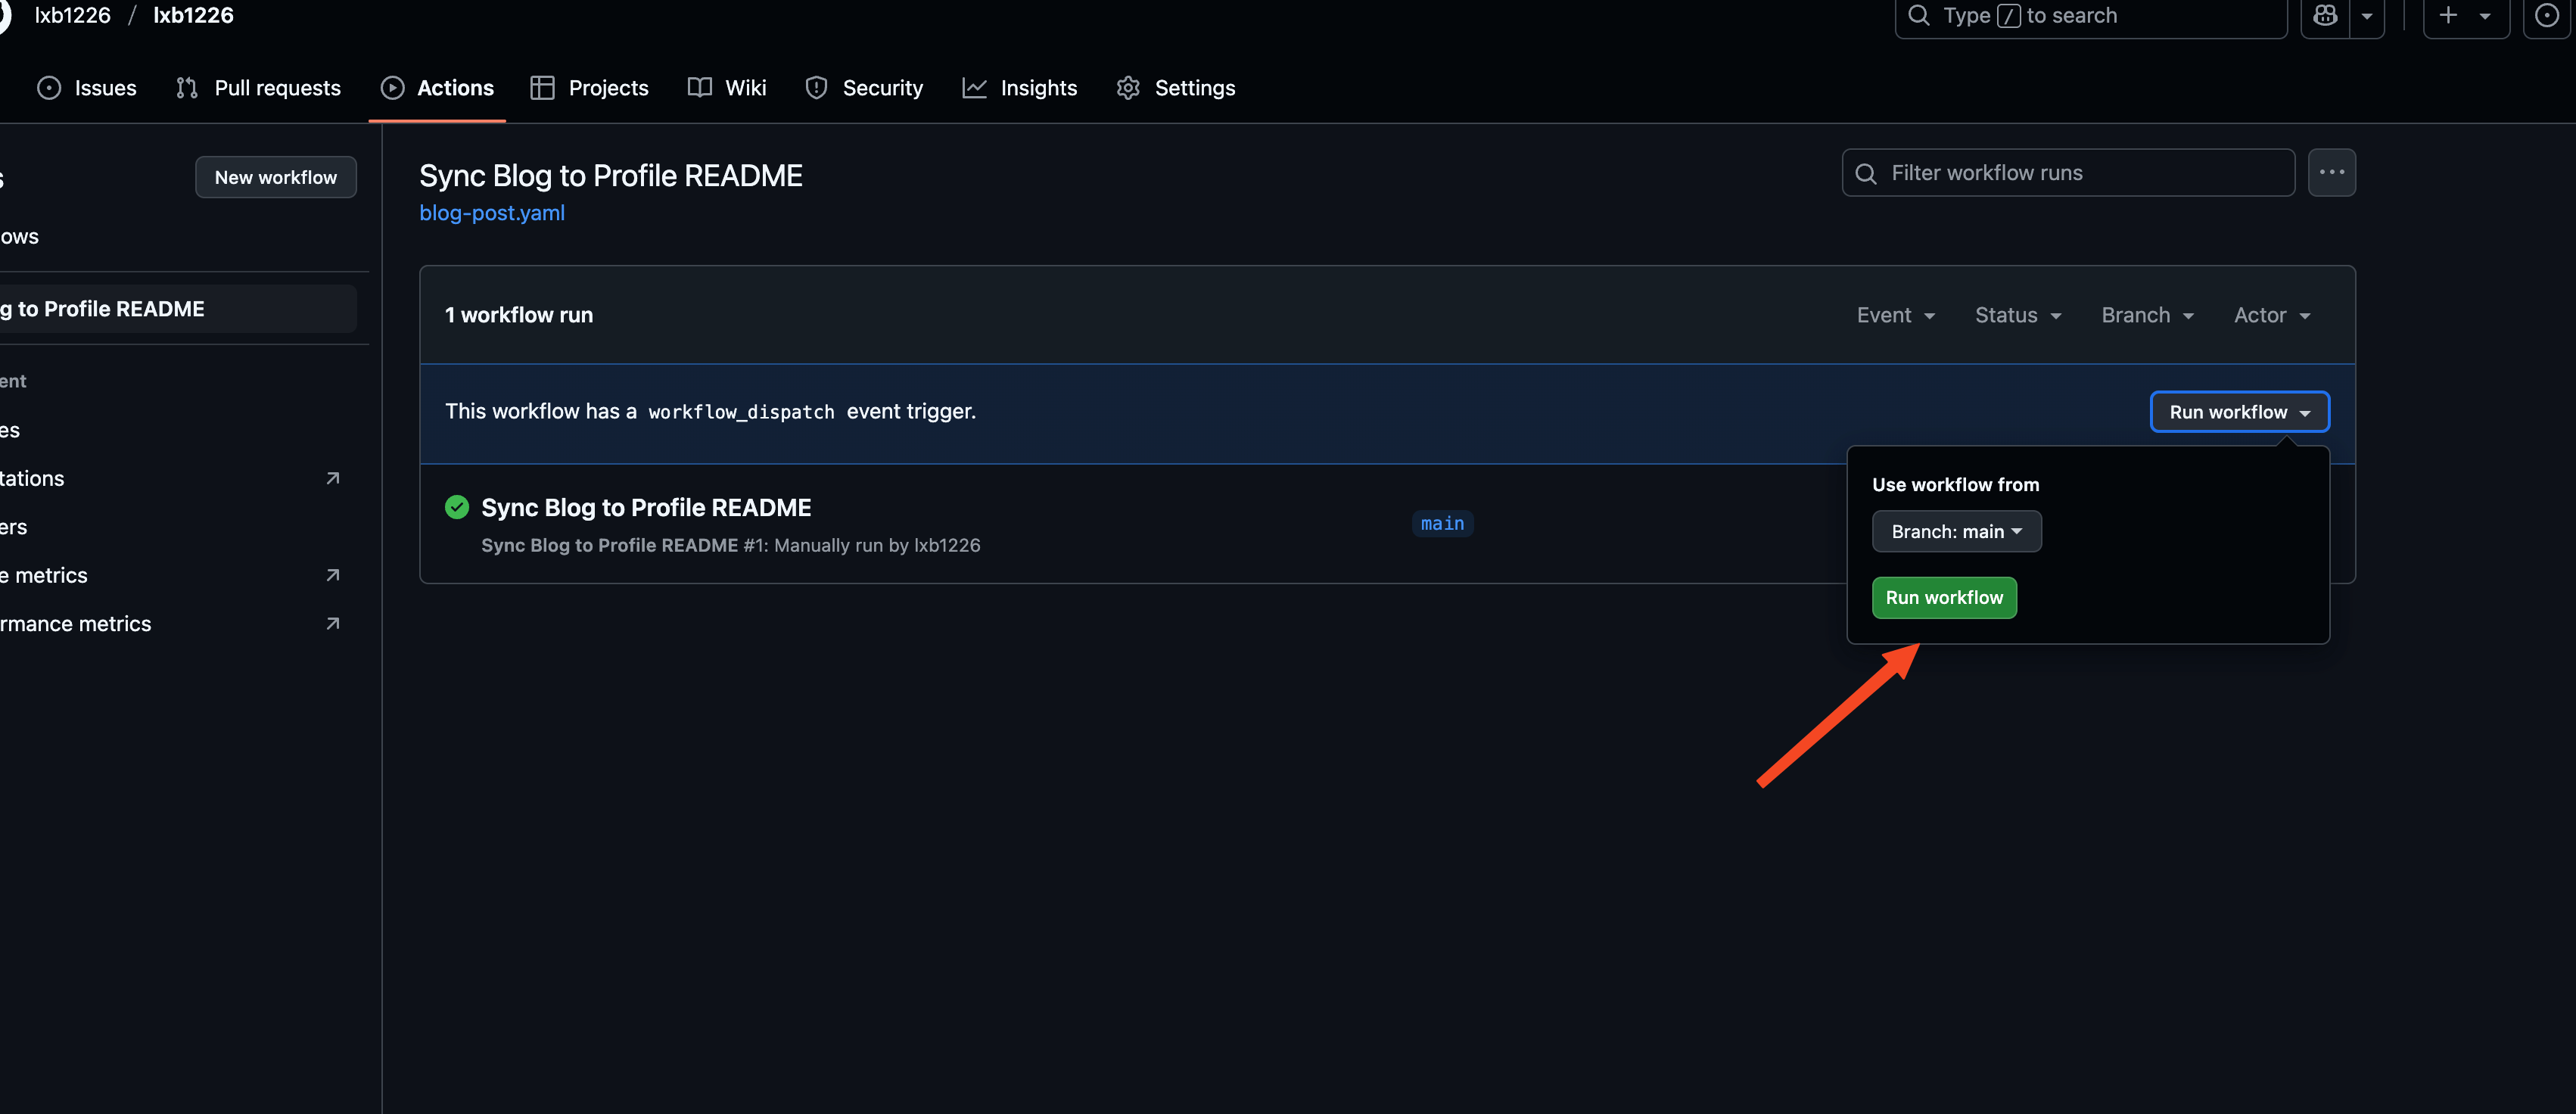Toggle the blue Run workflow dropdown

pyautogui.click(x=2239, y=412)
